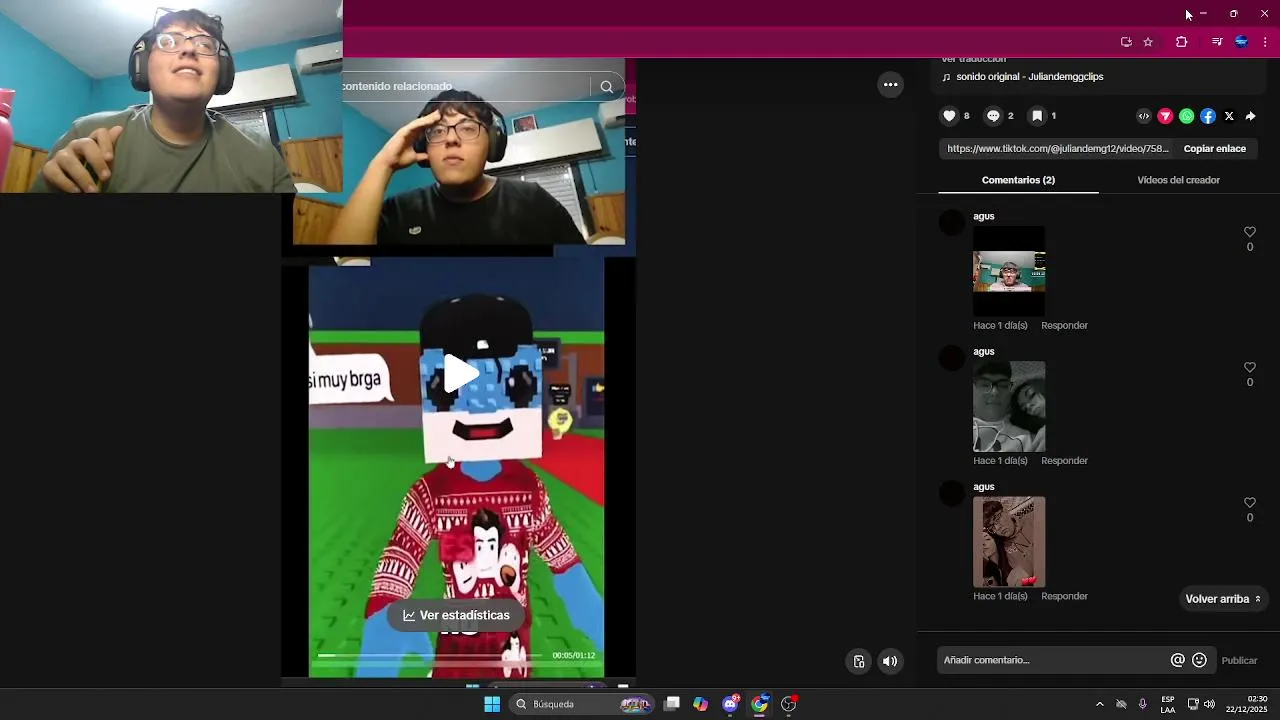Share via the red paper-plane icon
The image size is (1280, 720).
tap(1165, 116)
